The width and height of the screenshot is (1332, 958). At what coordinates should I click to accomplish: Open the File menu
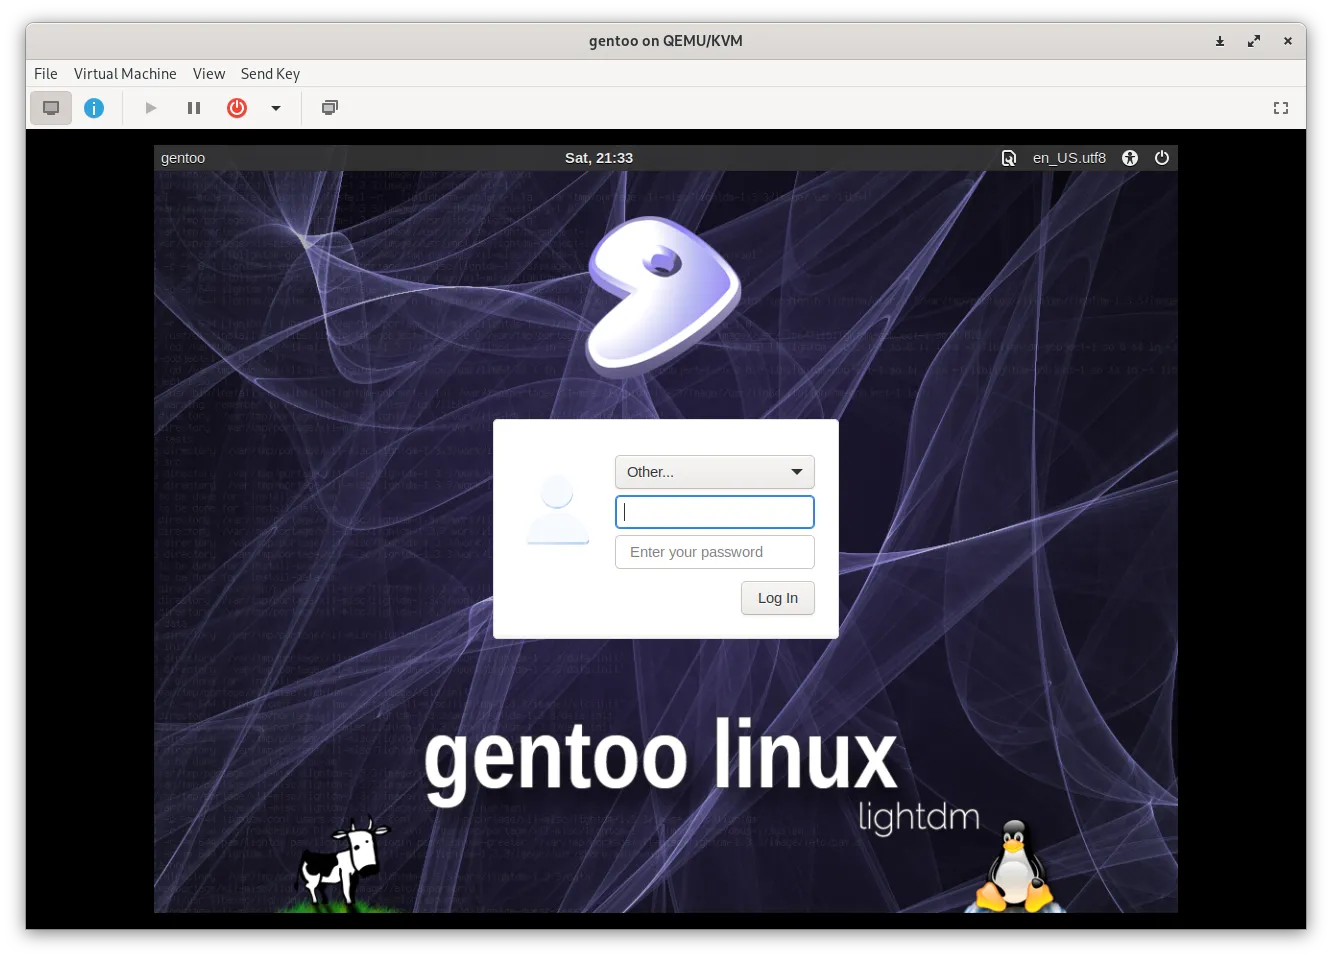click(46, 74)
